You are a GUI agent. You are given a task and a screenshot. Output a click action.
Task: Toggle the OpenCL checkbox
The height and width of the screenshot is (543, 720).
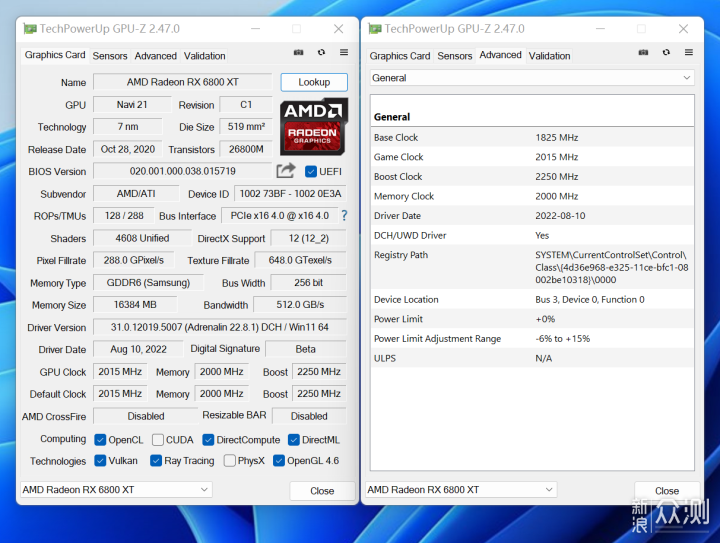coord(100,440)
